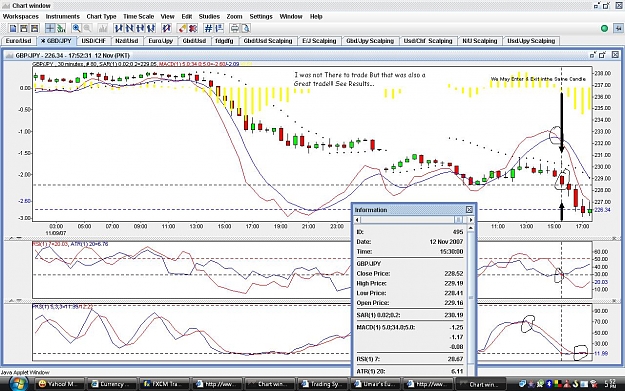Image resolution: width=625 pixels, height=391 pixels.
Task: Click the Close Price value 228.52
Action: [454, 273]
